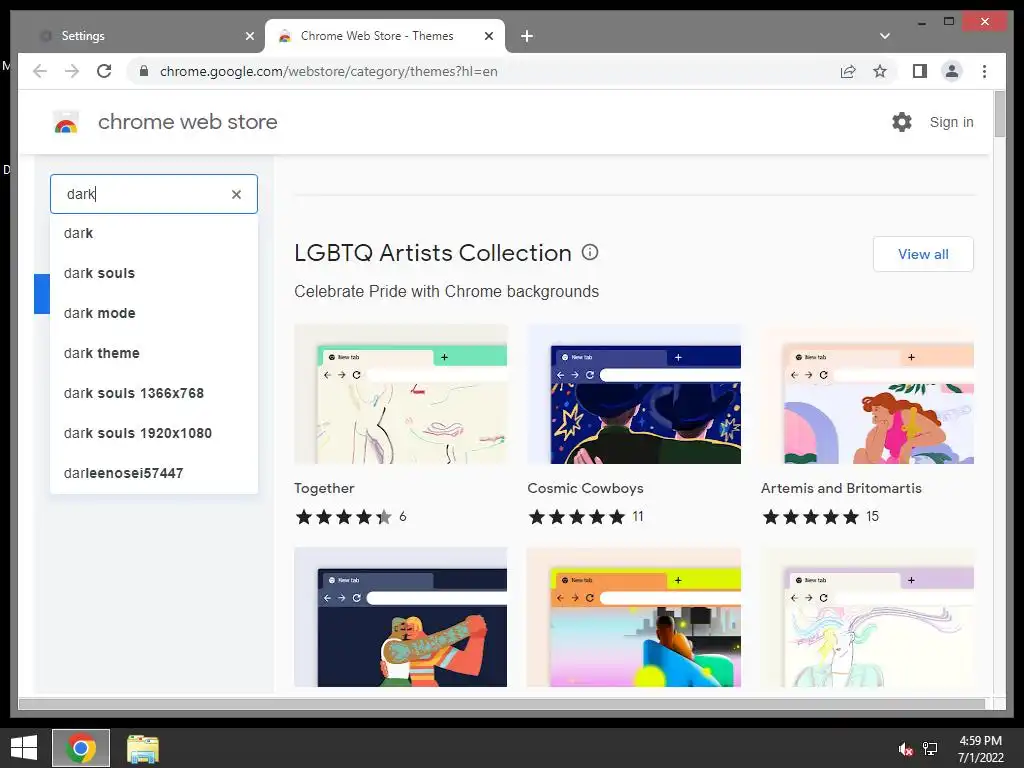Share this page from the address bar
1024x768 pixels.
tap(848, 71)
